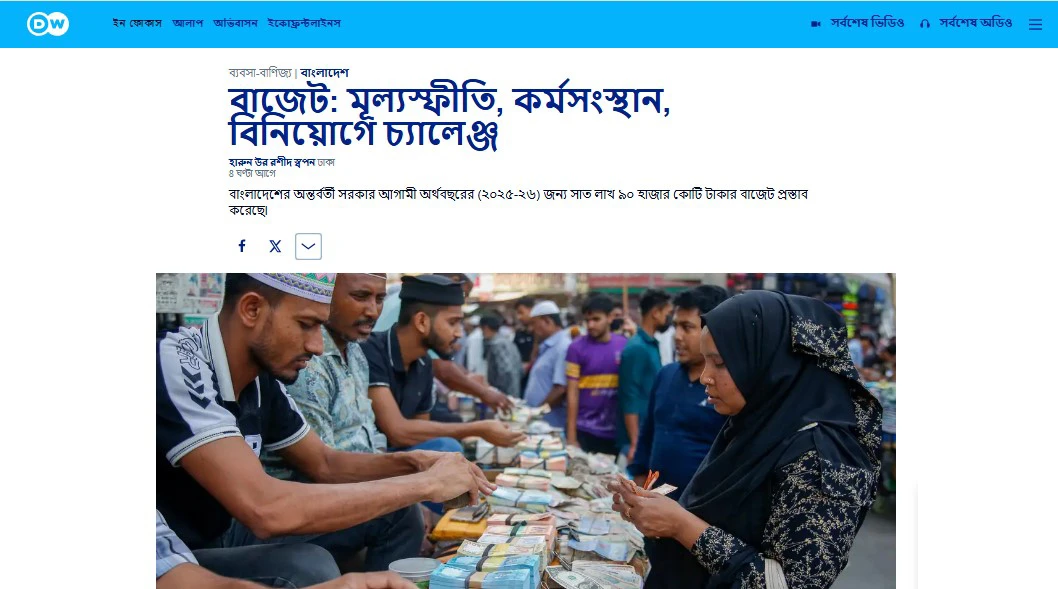Viewport: 1058px width, 589px height.
Task: Open সর্বশেষ ভিডিও link
Action: [x=867, y=23]
